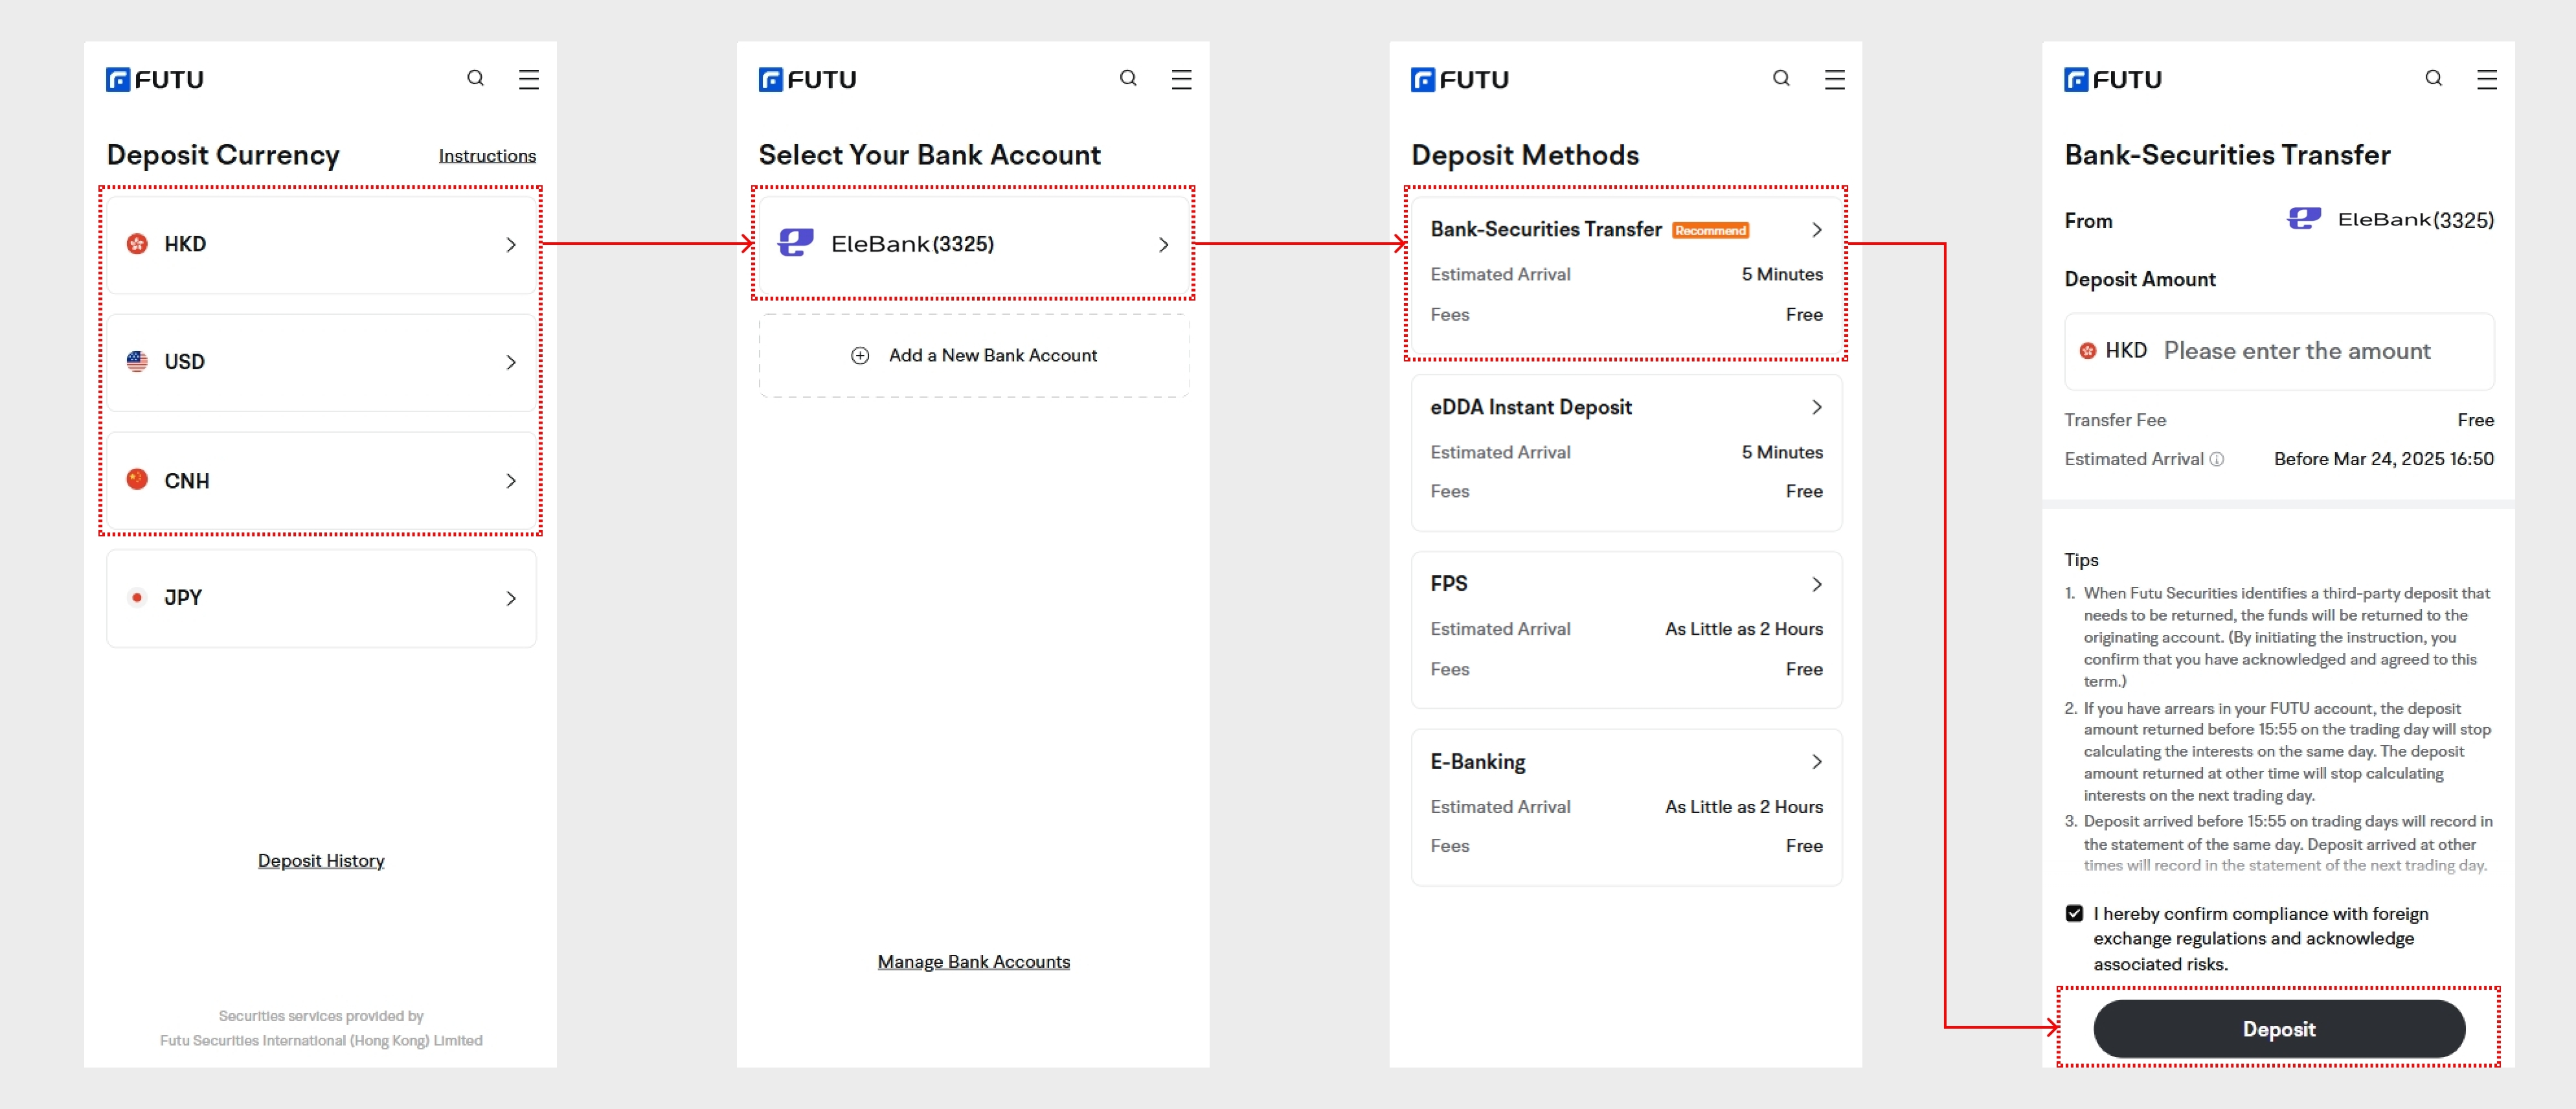
Task: Open FPS method chevron
Action: click(1817, 584)
